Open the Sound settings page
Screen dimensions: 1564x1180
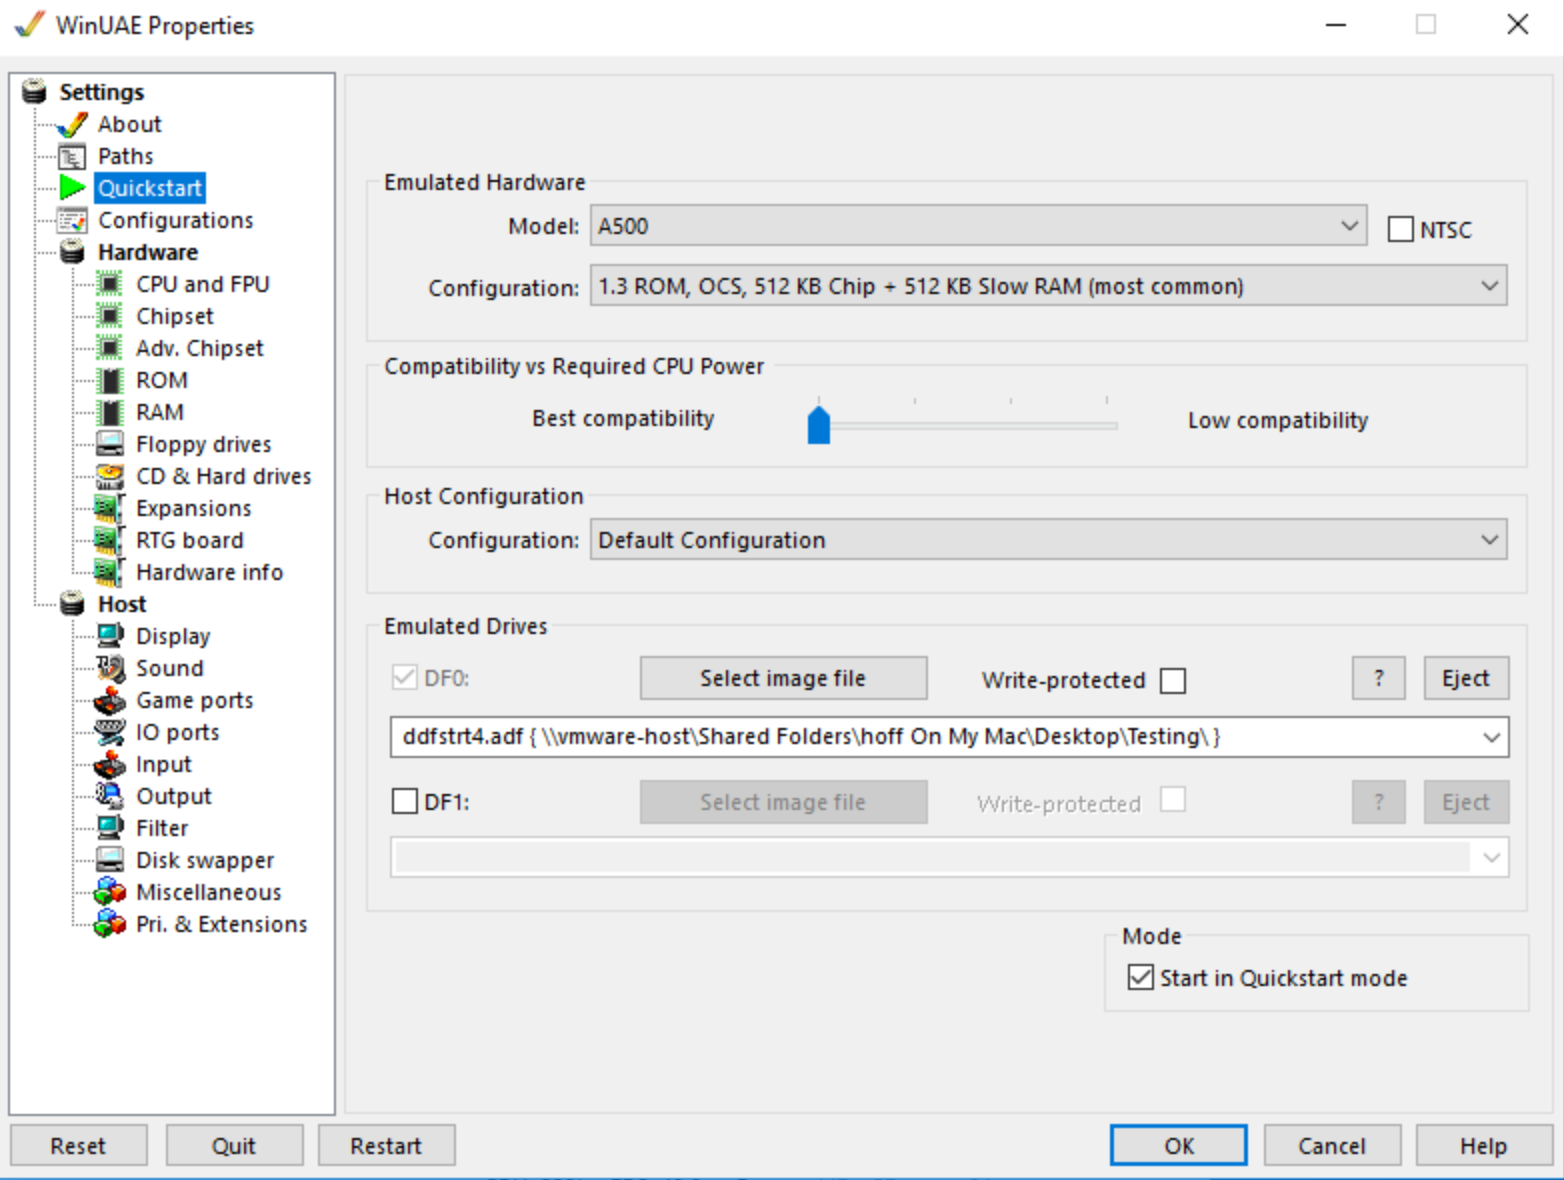tap(170, 668)
